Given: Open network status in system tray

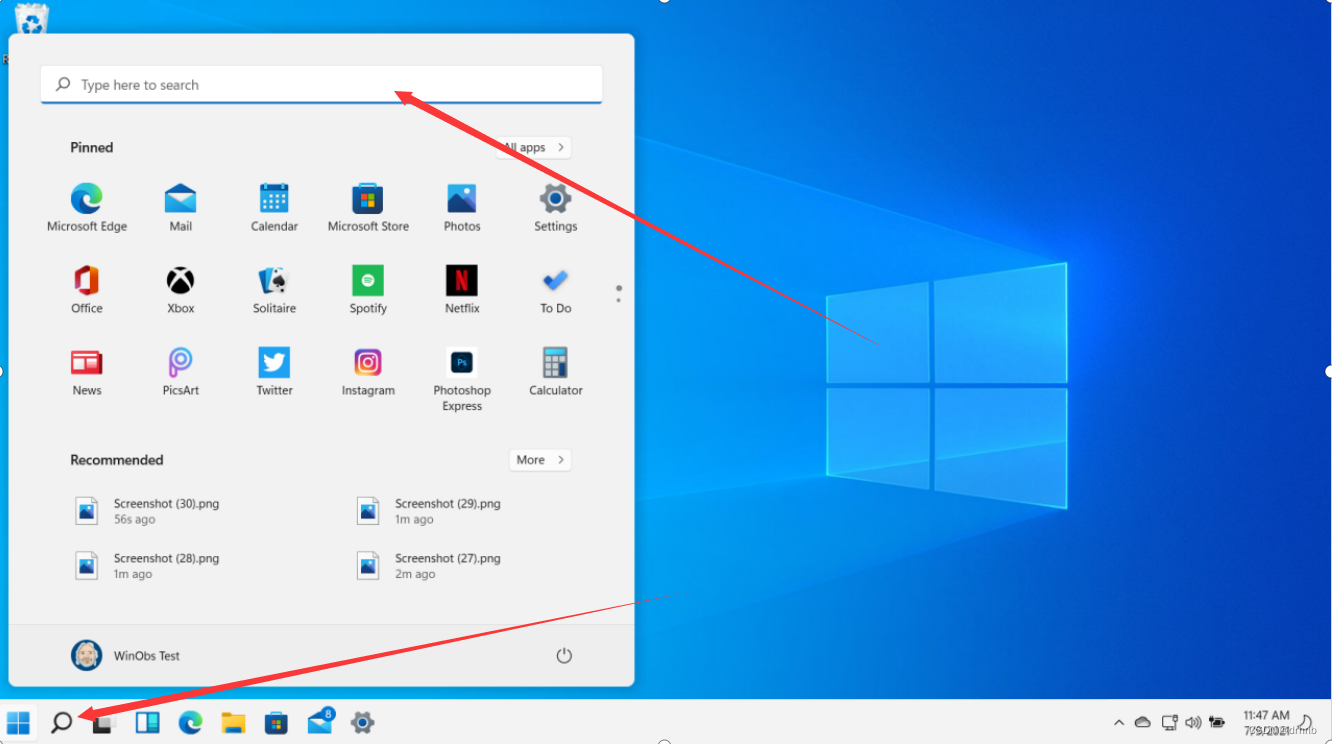Looking at the screenshot, I should click(1169, 722).
